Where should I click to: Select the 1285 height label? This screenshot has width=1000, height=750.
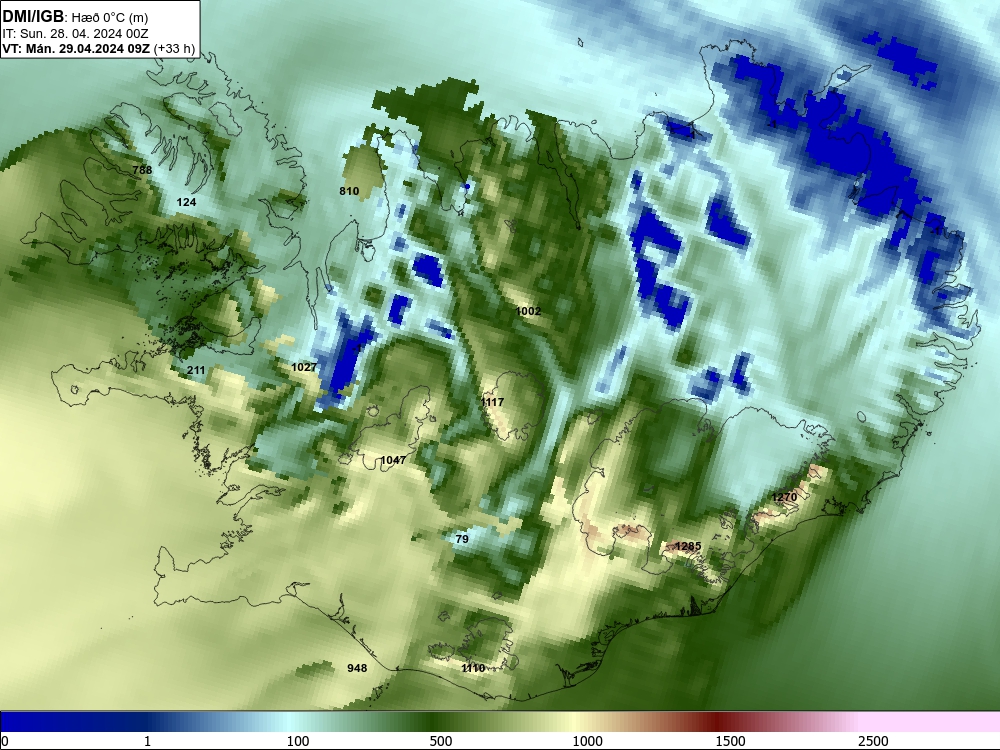tap(688, 547)
